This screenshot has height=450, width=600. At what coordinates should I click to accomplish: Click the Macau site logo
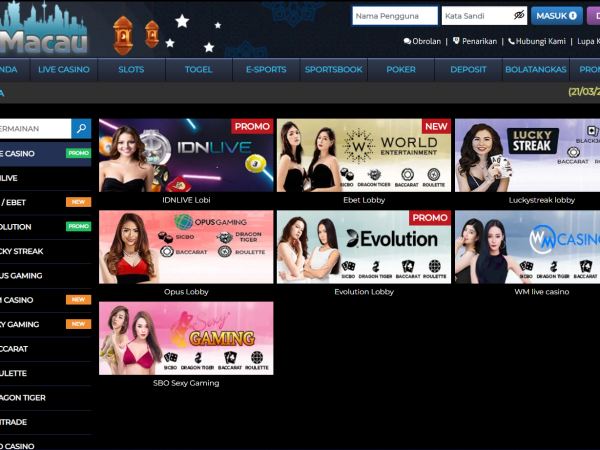coord(43,29)
